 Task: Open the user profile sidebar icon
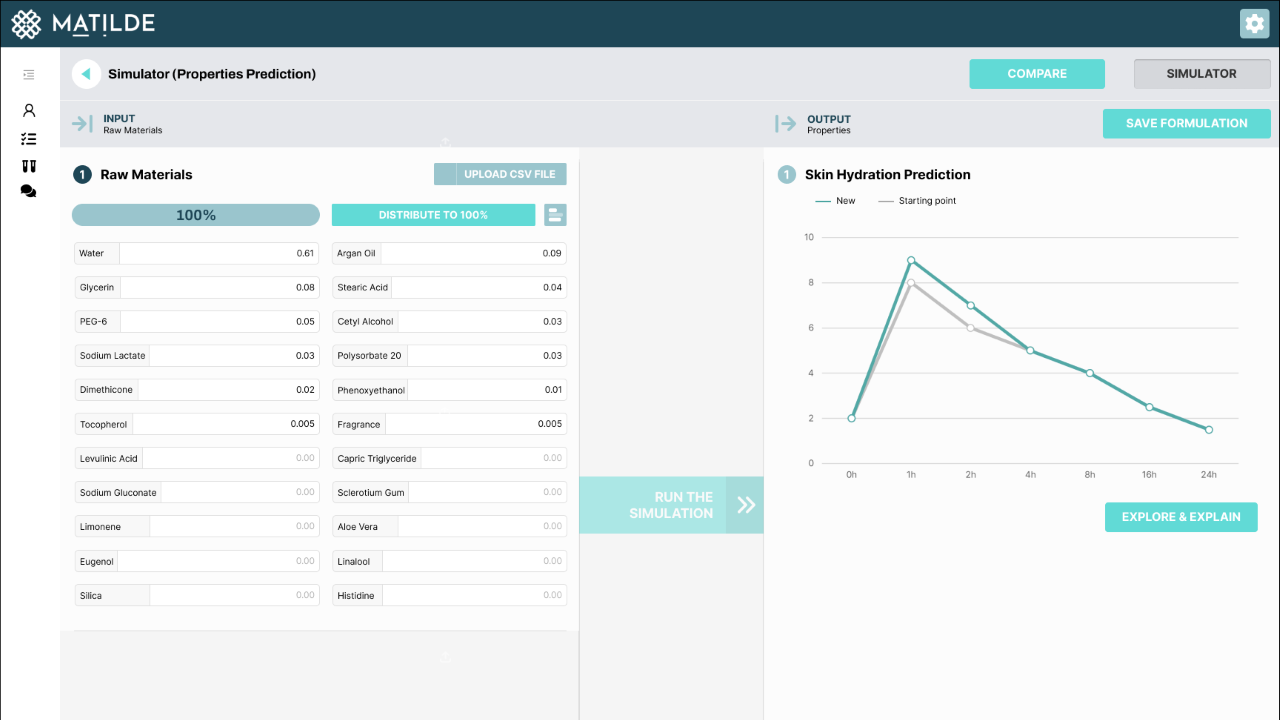29,110
